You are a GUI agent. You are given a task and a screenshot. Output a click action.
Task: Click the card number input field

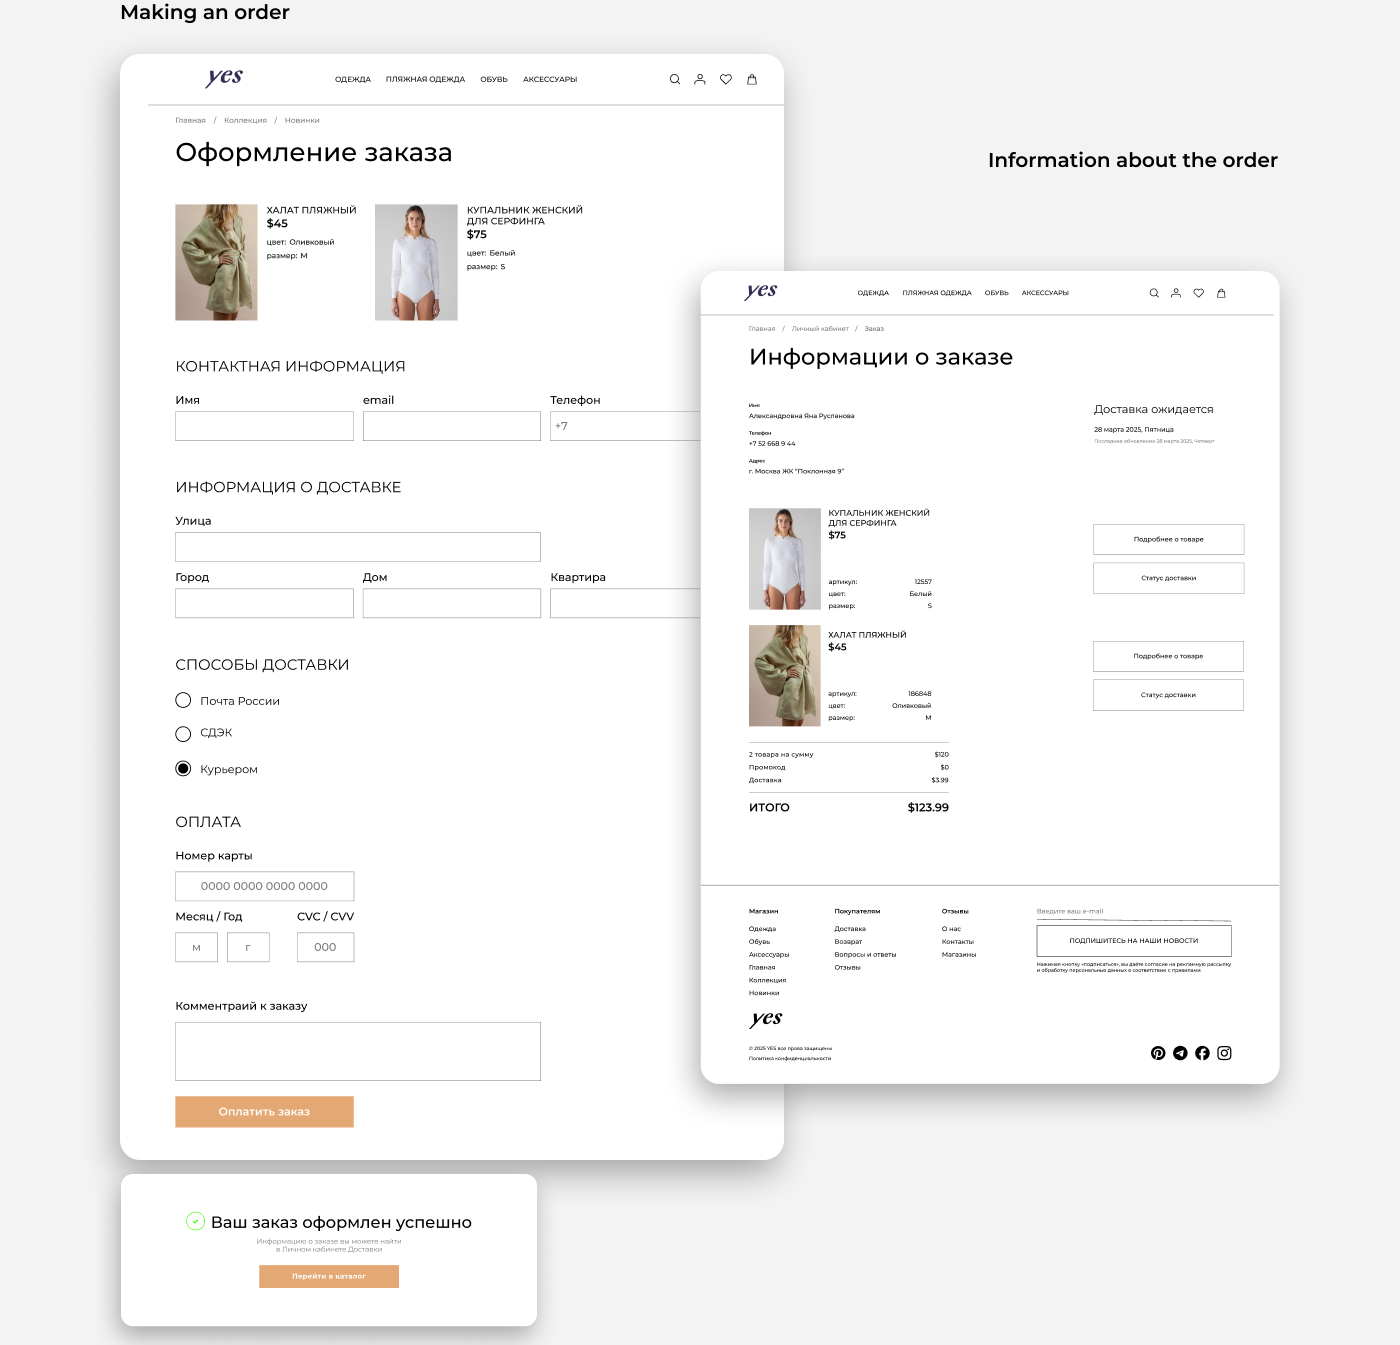[264, 886]
